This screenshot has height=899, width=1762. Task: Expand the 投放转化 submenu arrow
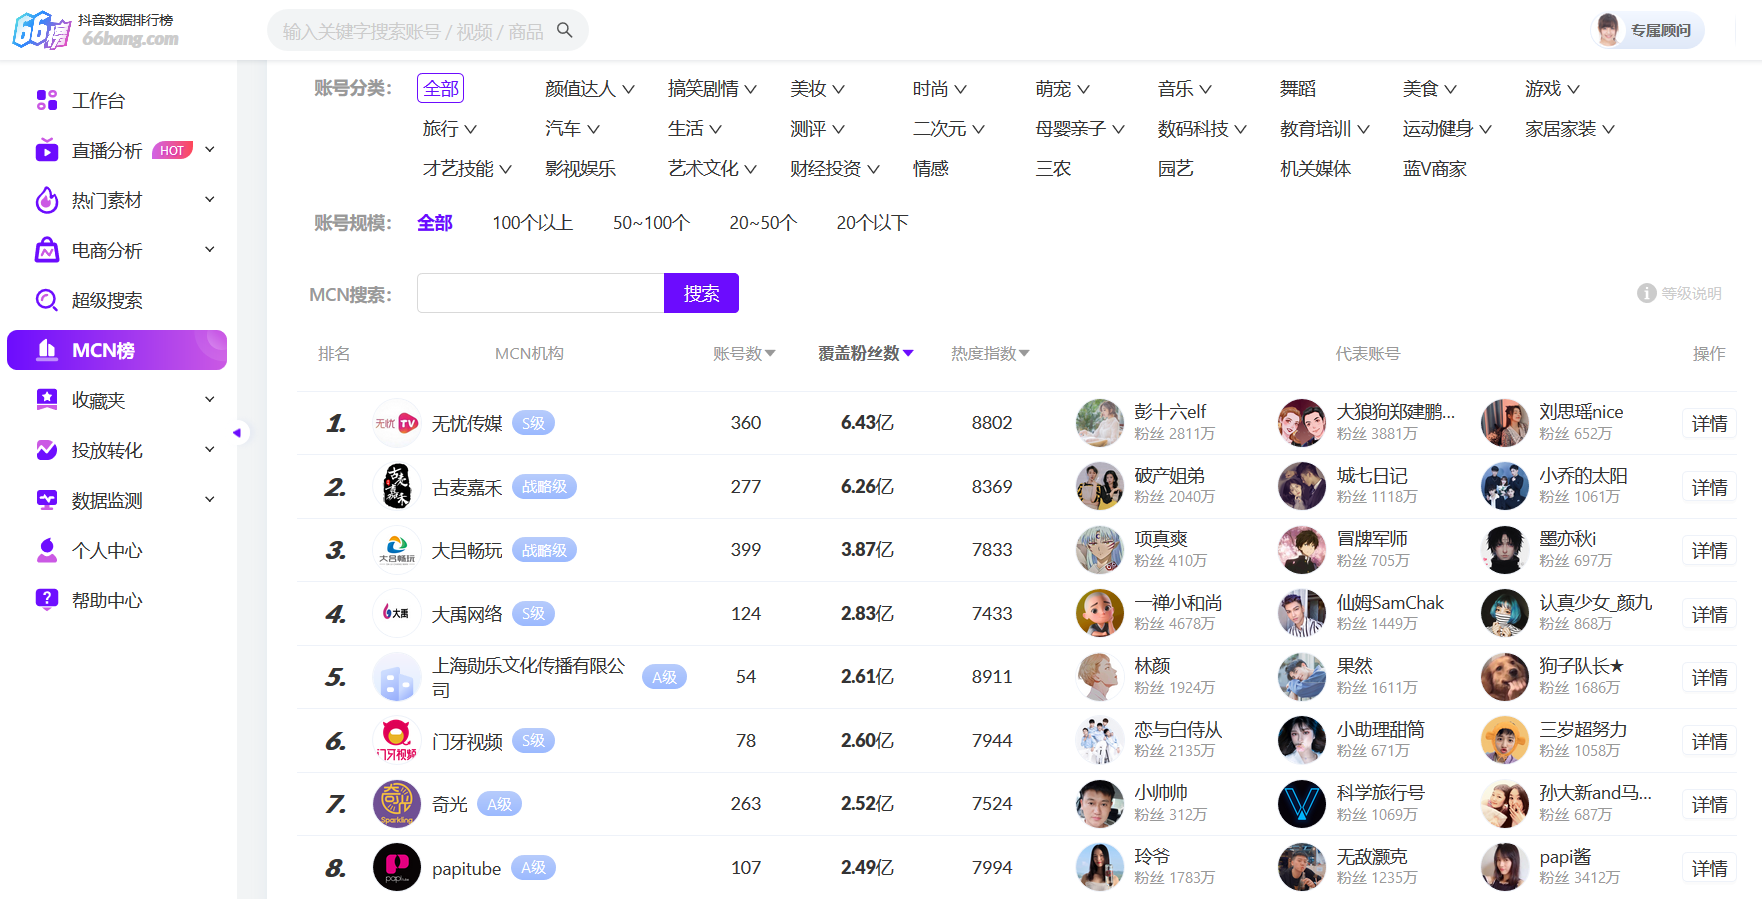click(x=210, y=450)
